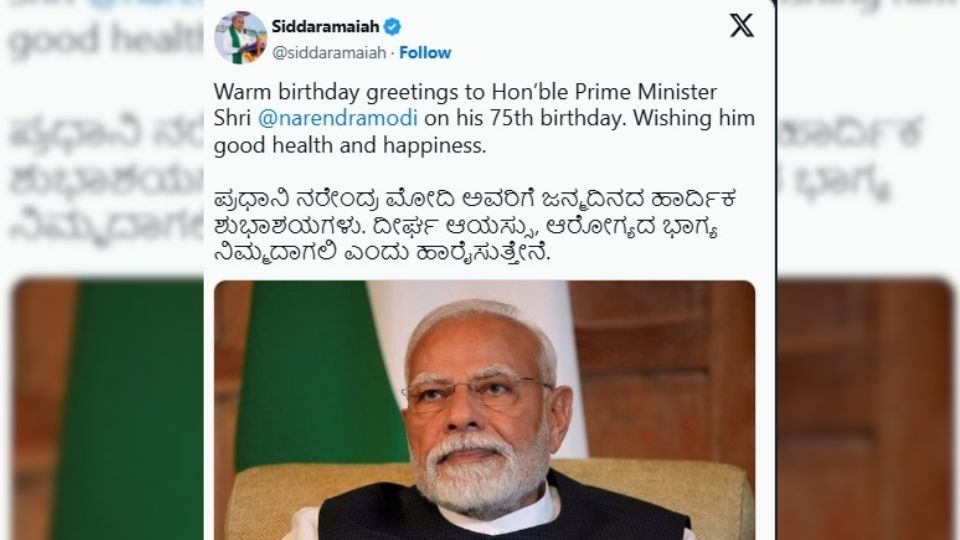Click the second line of Kannada text
The height and width of the screenshot is (540, 960).
tap(465, 227)
